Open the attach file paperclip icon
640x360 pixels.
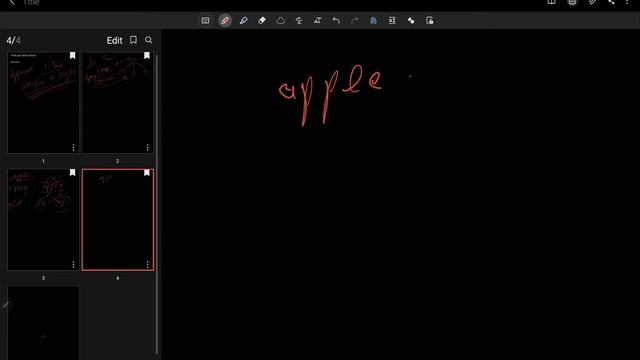(x=592, y=2)
